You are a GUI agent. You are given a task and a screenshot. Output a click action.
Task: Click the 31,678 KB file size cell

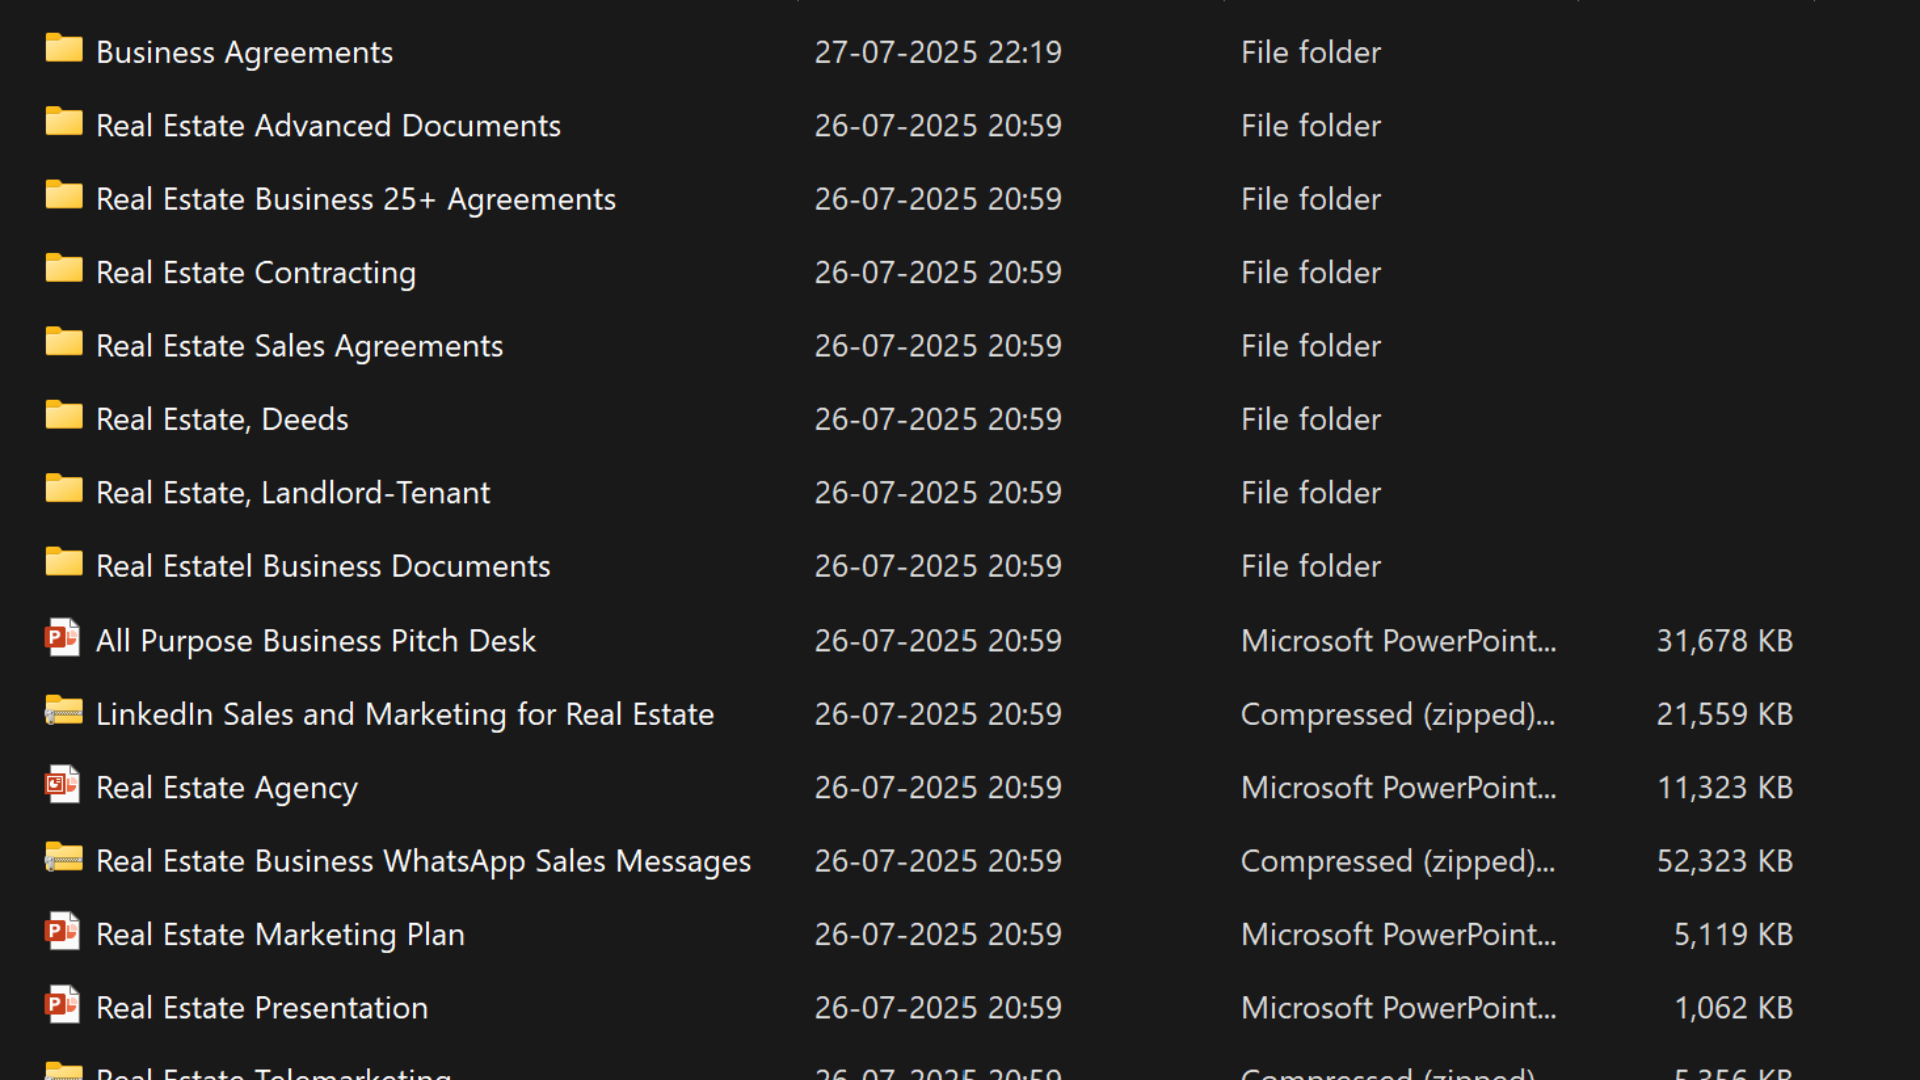(x=1724, y=640)
